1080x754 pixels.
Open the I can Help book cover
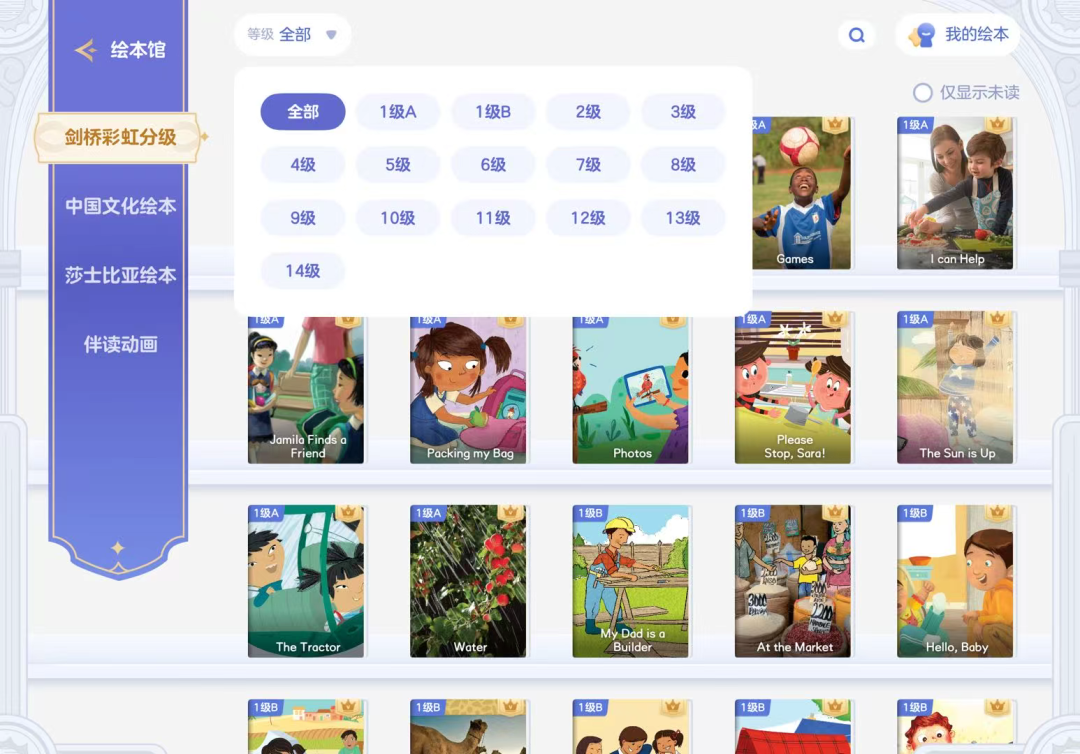click(x=955, y=193)
